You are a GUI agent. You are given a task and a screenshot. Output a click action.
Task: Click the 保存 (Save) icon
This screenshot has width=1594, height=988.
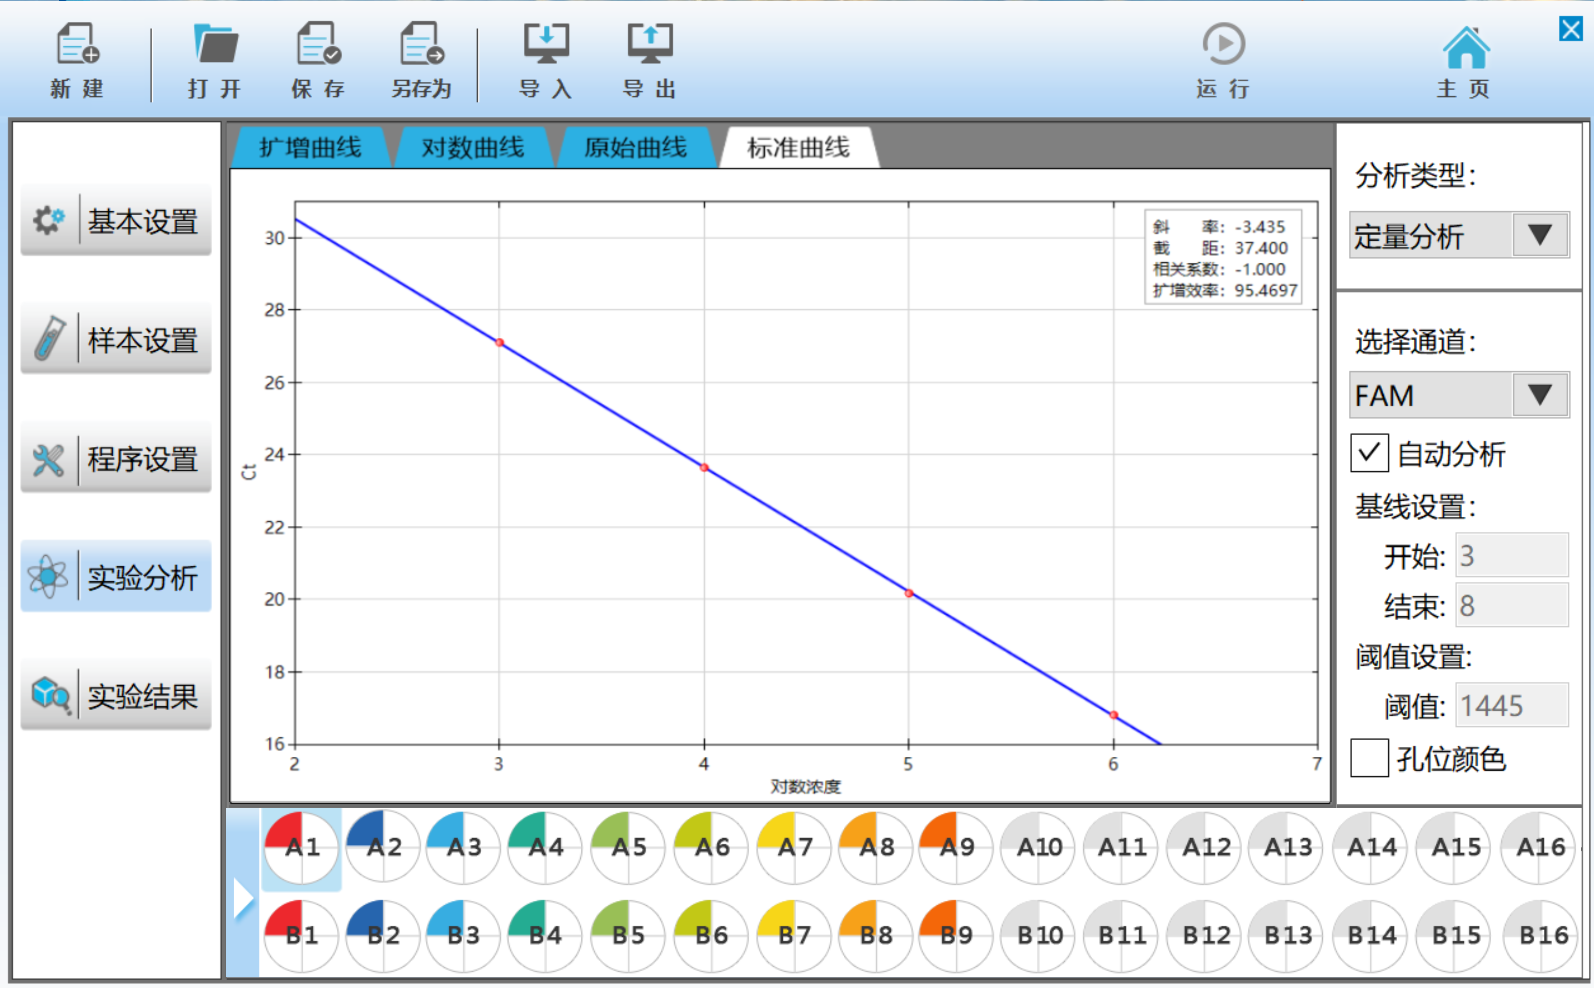coord(318,46)
